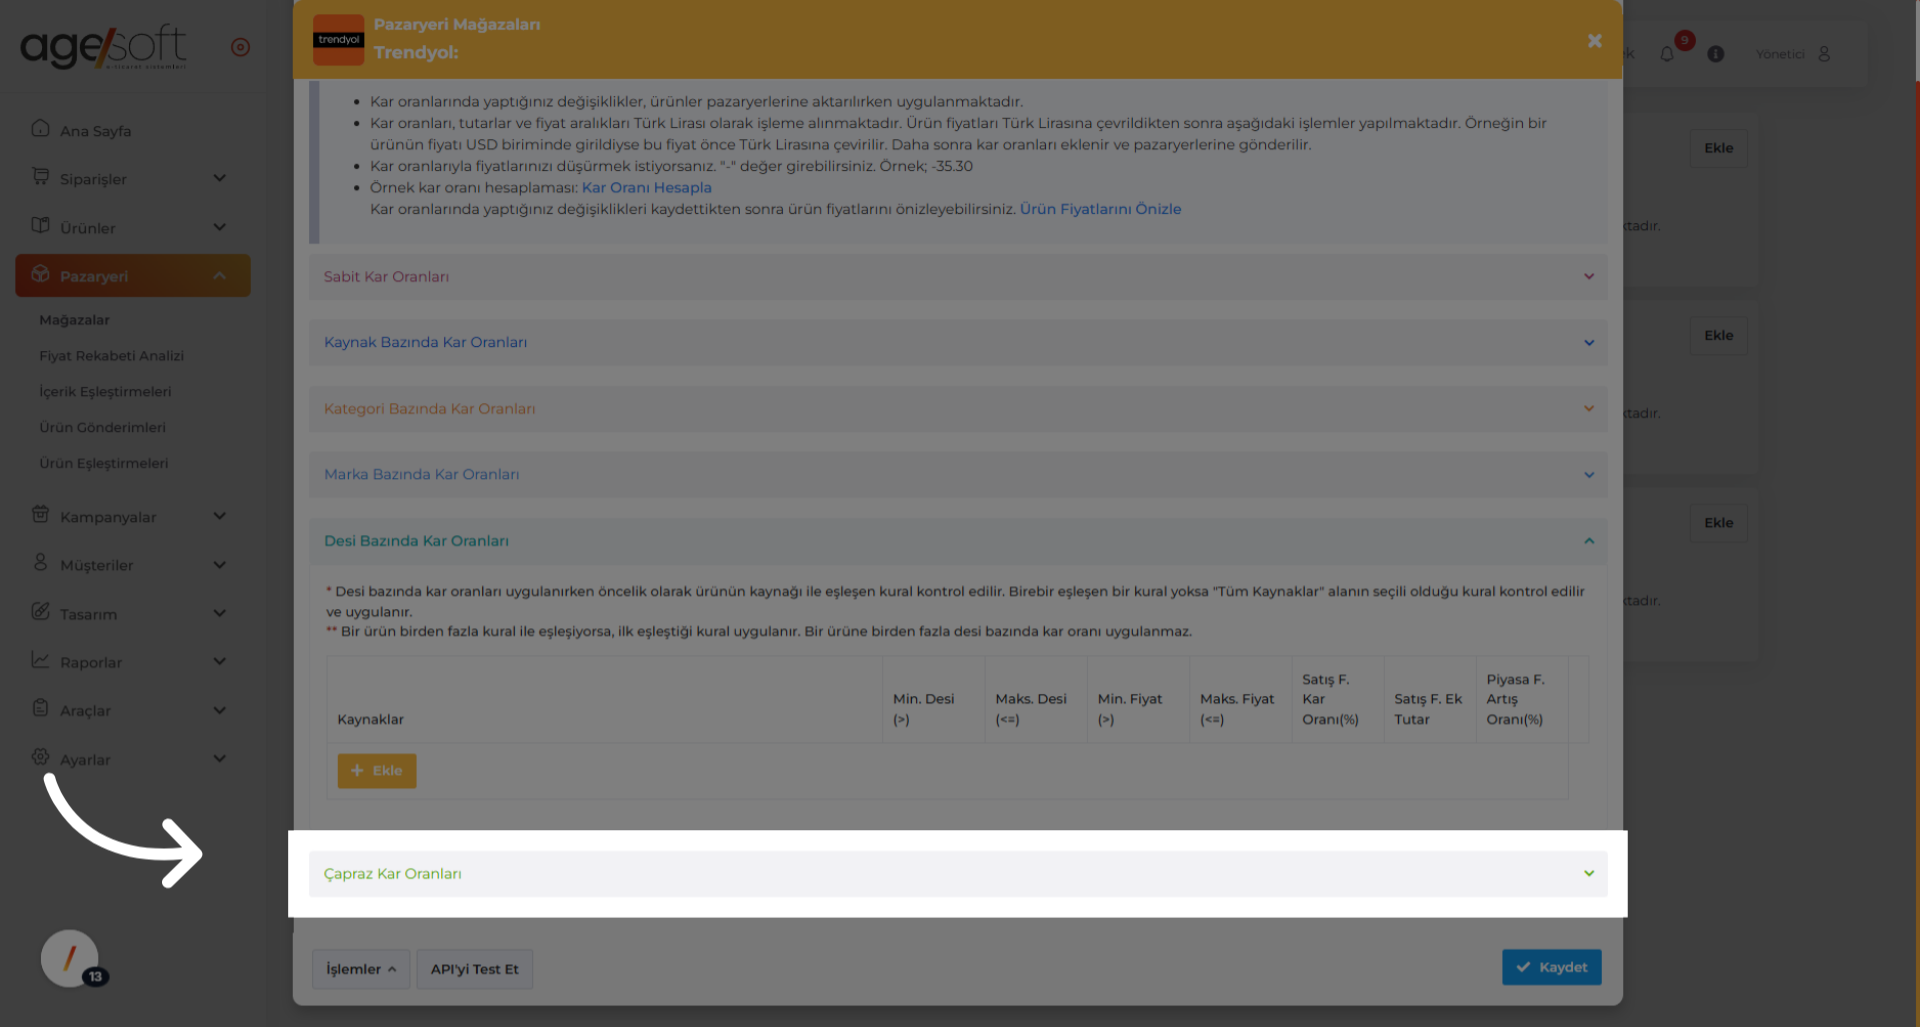
Task: Open Mağazalar submenu item
Action: 74,320
